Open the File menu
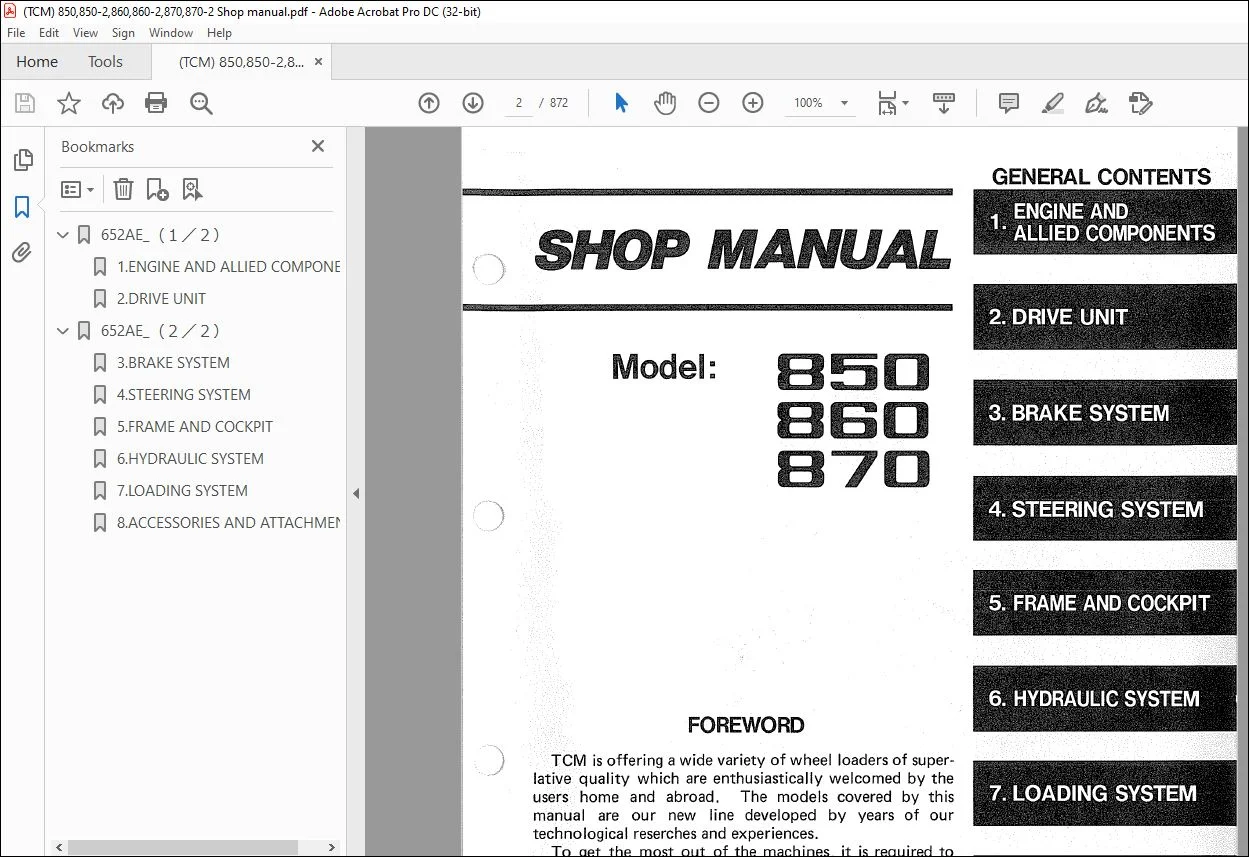1249x857 pixels. (x=16, y=33)
